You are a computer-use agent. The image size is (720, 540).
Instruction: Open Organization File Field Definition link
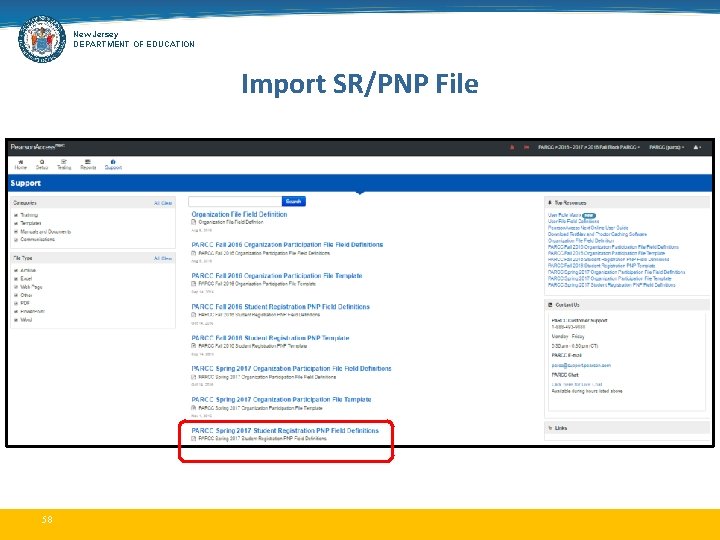coord(239,214)
